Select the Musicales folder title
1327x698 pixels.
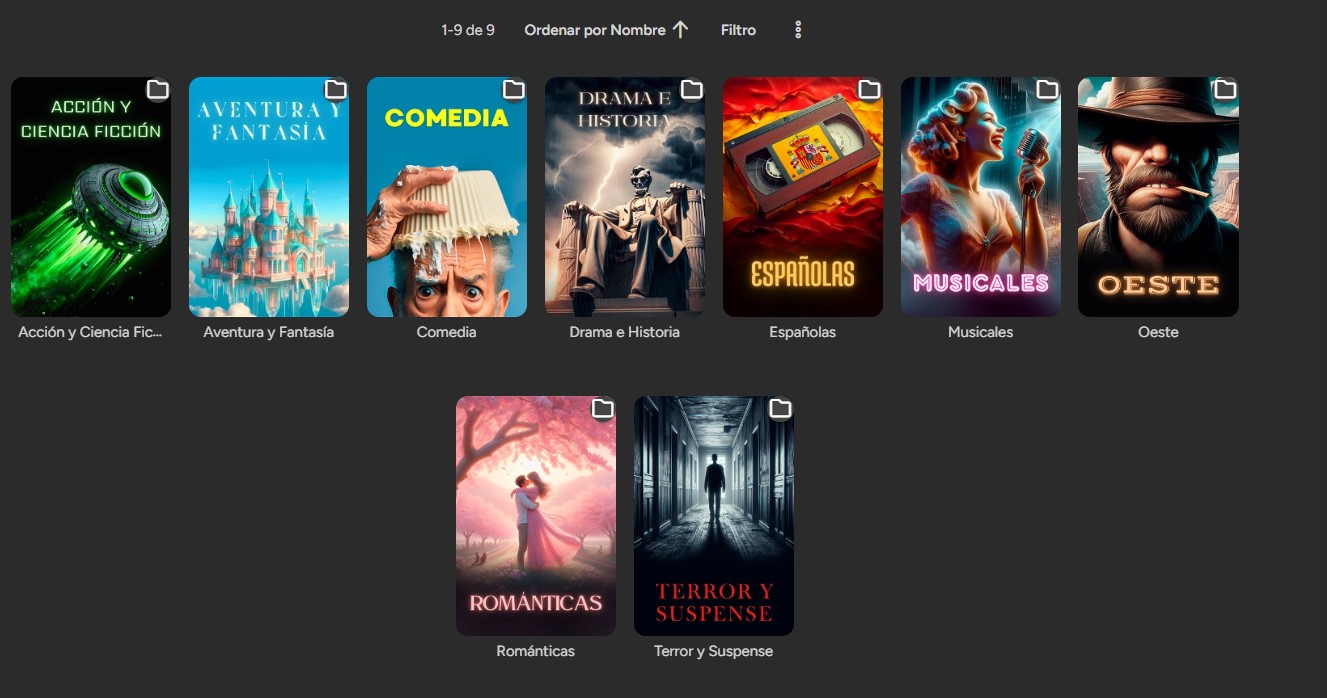[x=980, y=332]
